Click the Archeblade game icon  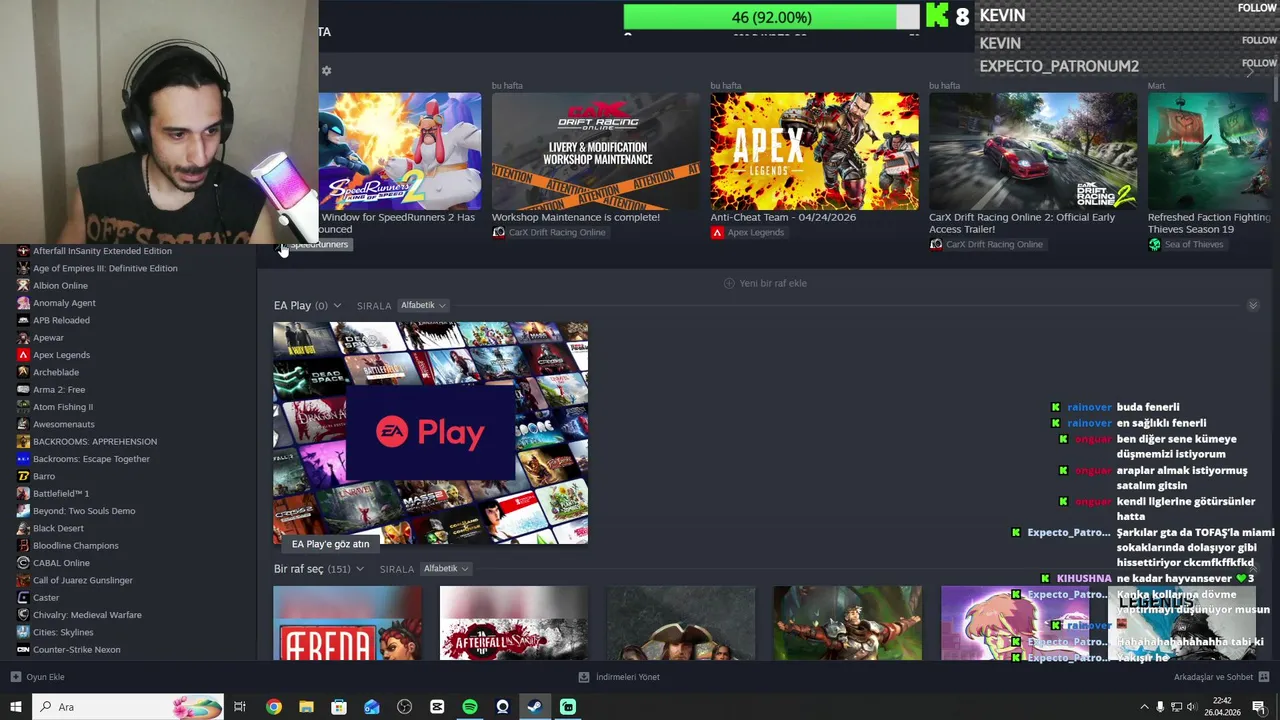(23, 372)
